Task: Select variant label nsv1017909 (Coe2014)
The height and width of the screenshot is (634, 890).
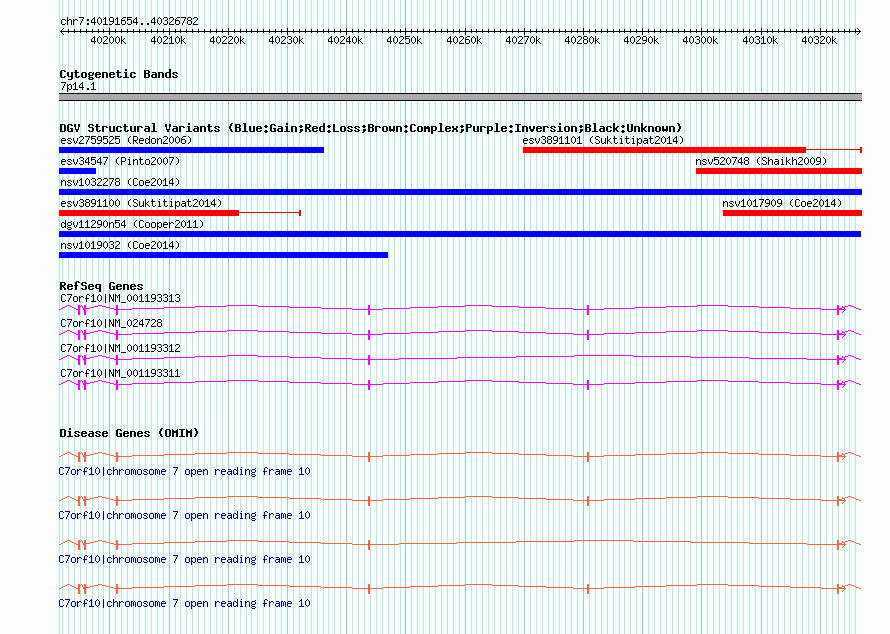Action: click(x=782, y=203)
